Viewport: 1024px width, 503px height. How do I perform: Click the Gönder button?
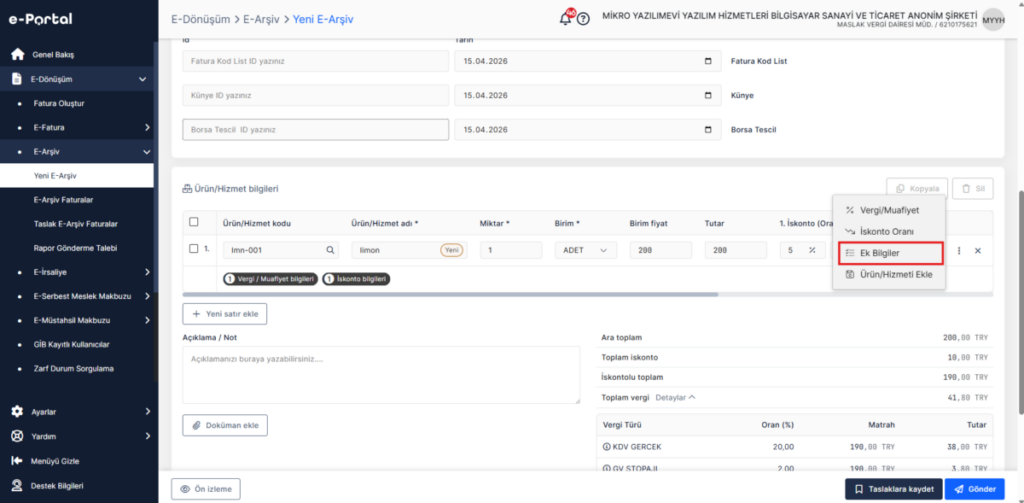click(975, 489)
